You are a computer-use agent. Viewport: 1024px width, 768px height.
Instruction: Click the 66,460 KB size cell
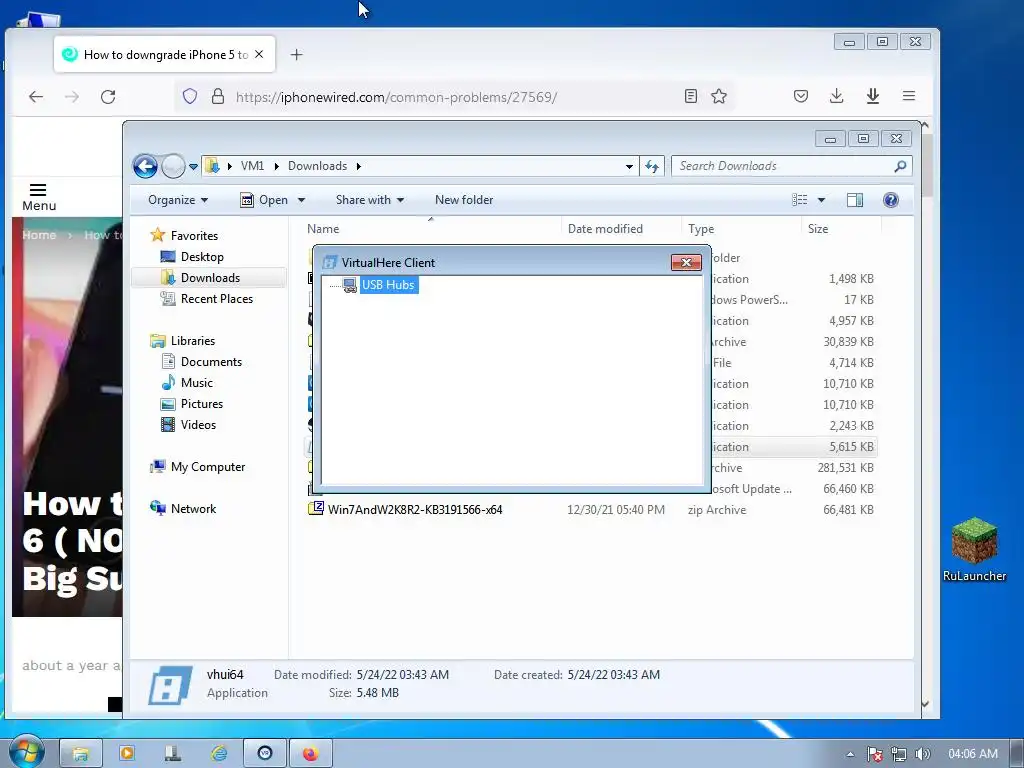848,488
